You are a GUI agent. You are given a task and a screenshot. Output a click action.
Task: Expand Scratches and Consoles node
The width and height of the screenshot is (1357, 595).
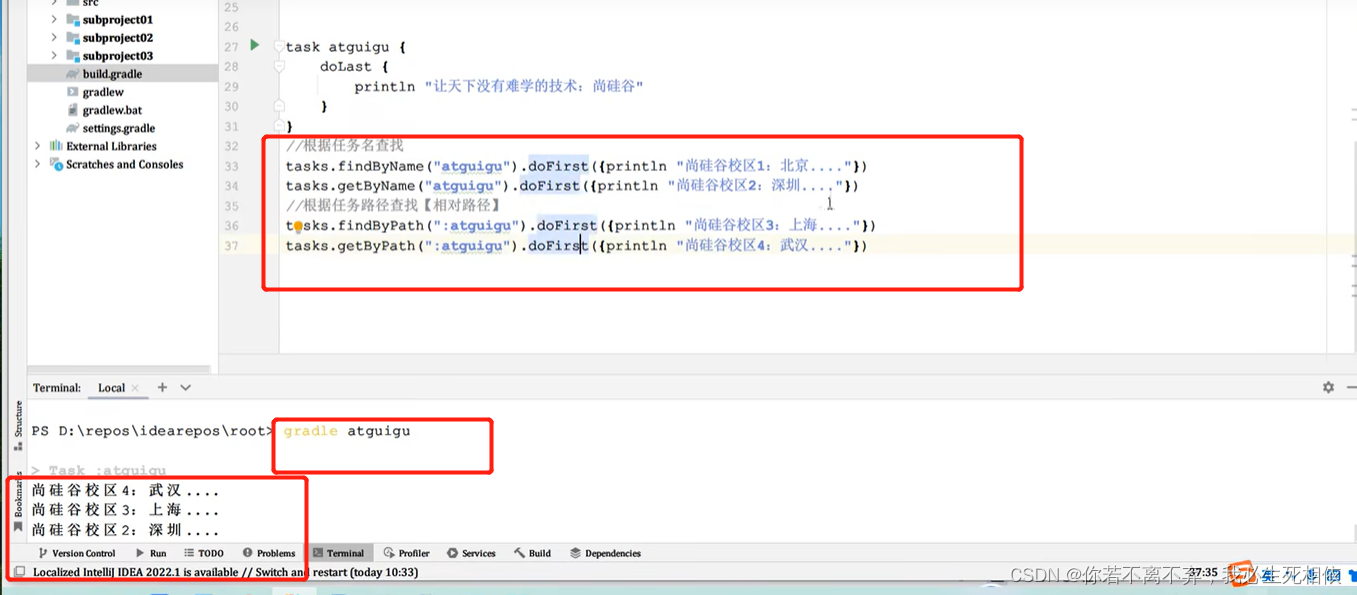(38, 164)
